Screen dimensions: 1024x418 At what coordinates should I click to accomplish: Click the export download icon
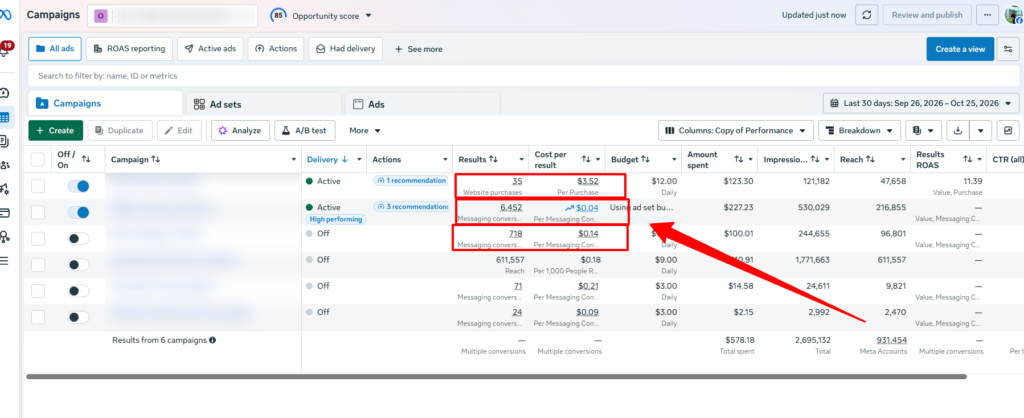click(958, 131)
